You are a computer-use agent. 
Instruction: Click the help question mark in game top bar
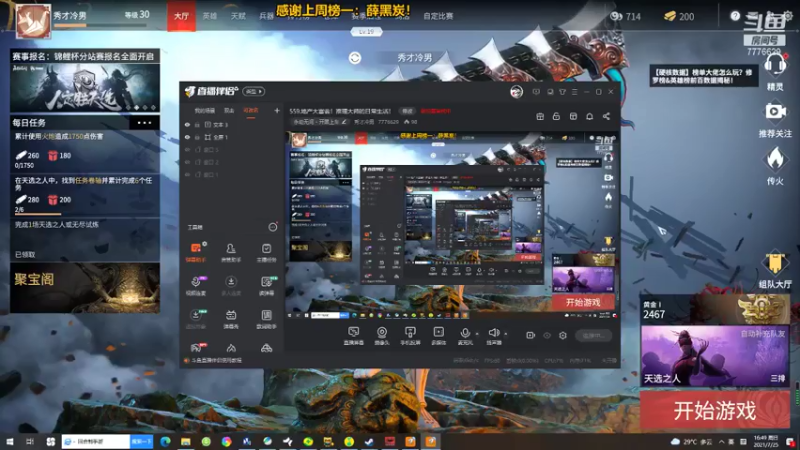coord(735,16)
